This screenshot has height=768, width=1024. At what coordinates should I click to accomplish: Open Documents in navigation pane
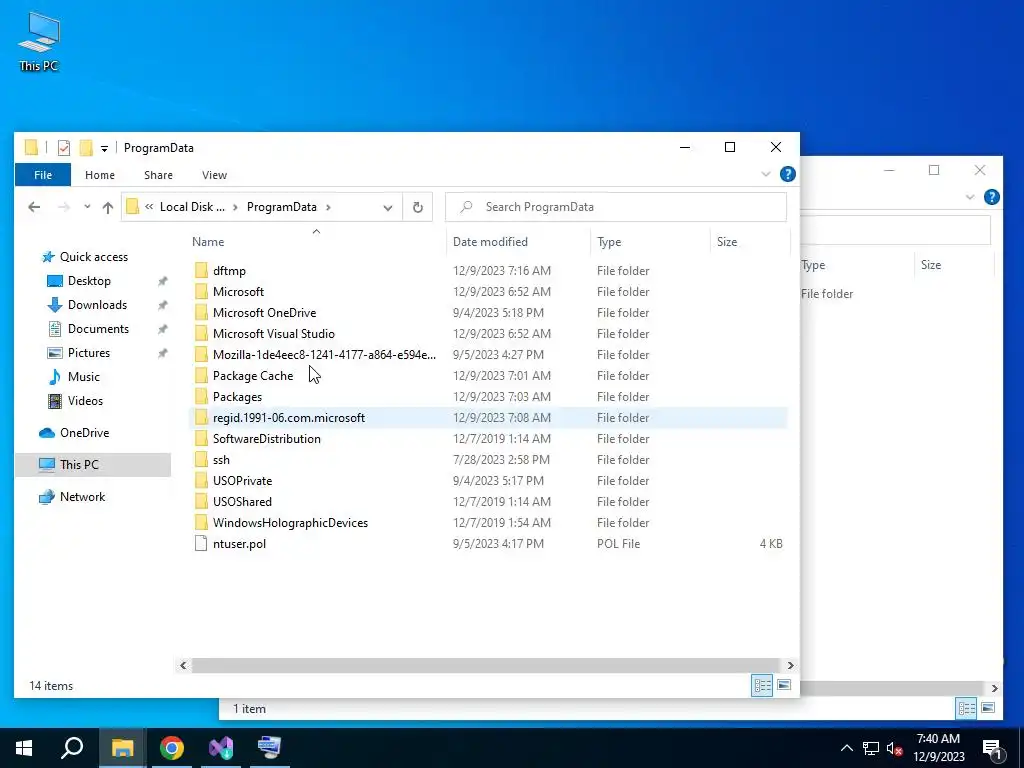98,329
